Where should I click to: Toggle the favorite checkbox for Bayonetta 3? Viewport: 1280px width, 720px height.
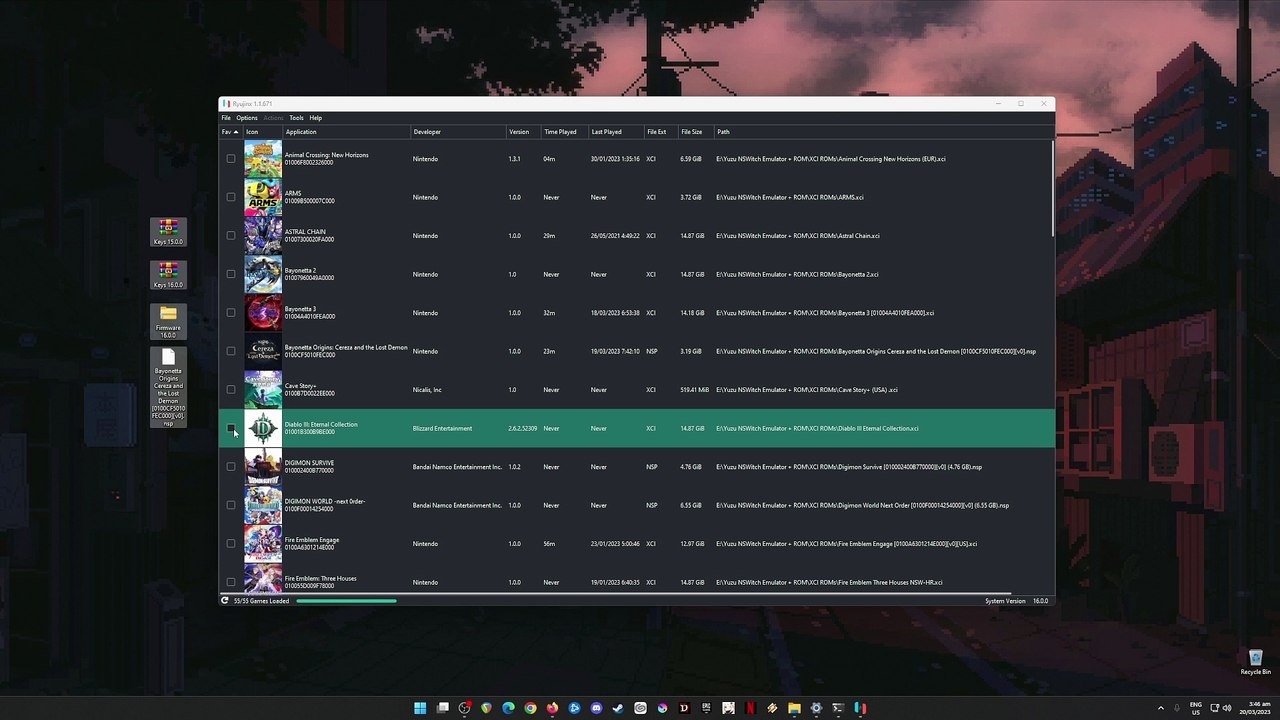pos(231,313)
